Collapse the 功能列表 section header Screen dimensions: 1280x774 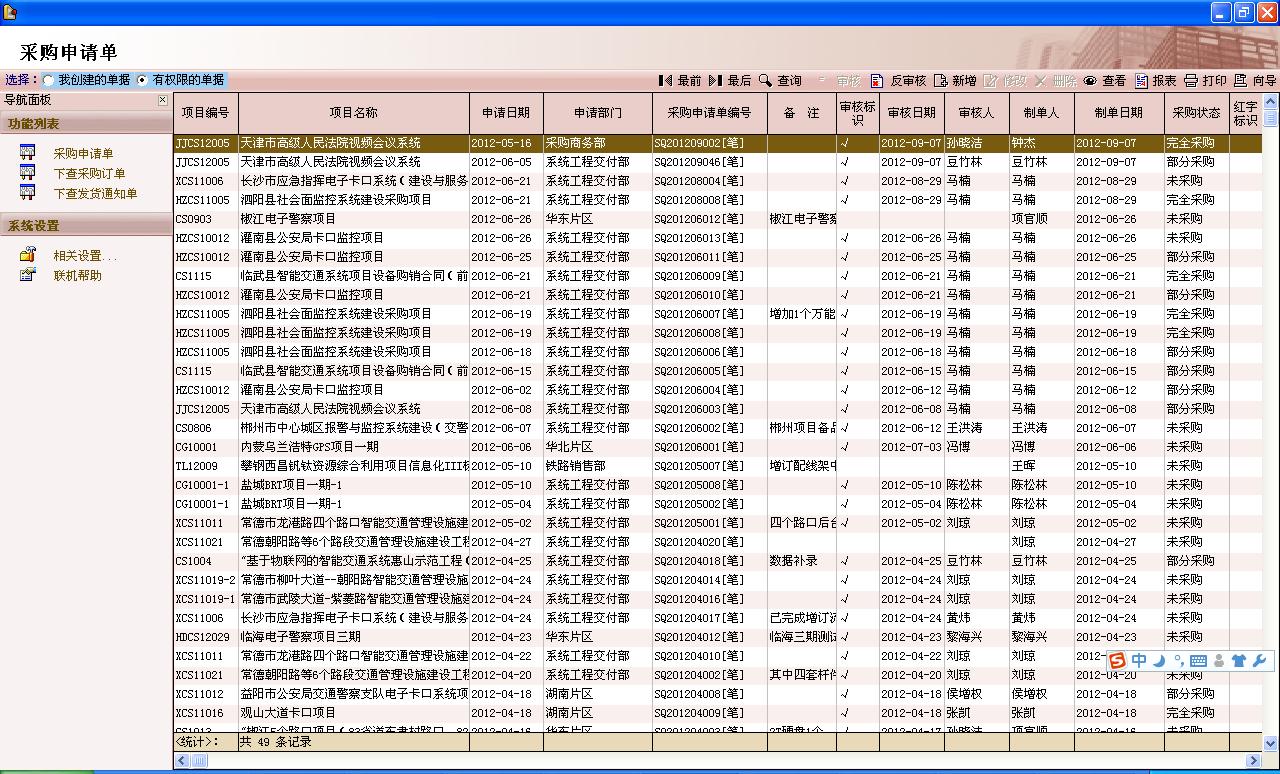86,124
